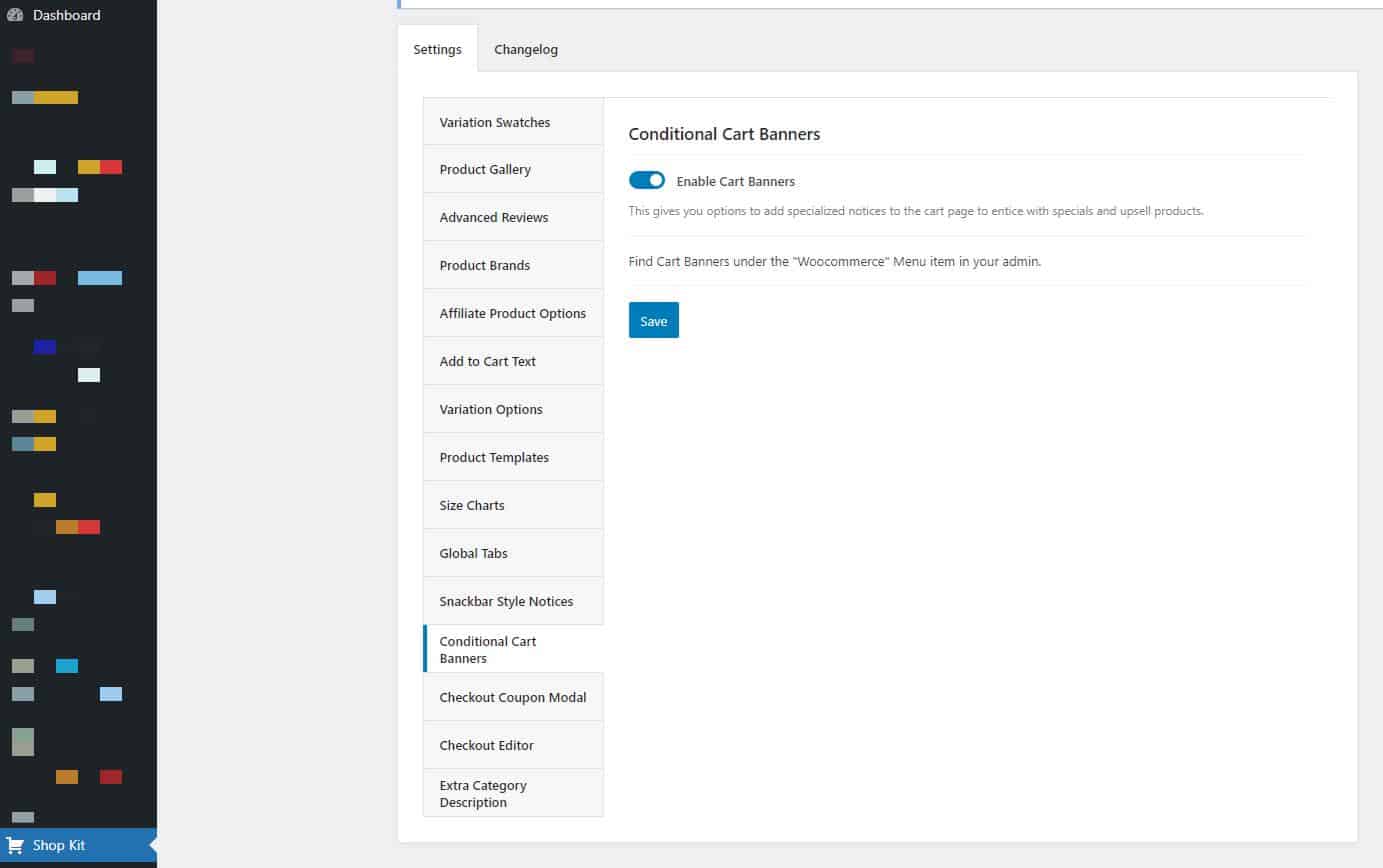
Task: Select the Settings tab
Action: pos(437,48)
